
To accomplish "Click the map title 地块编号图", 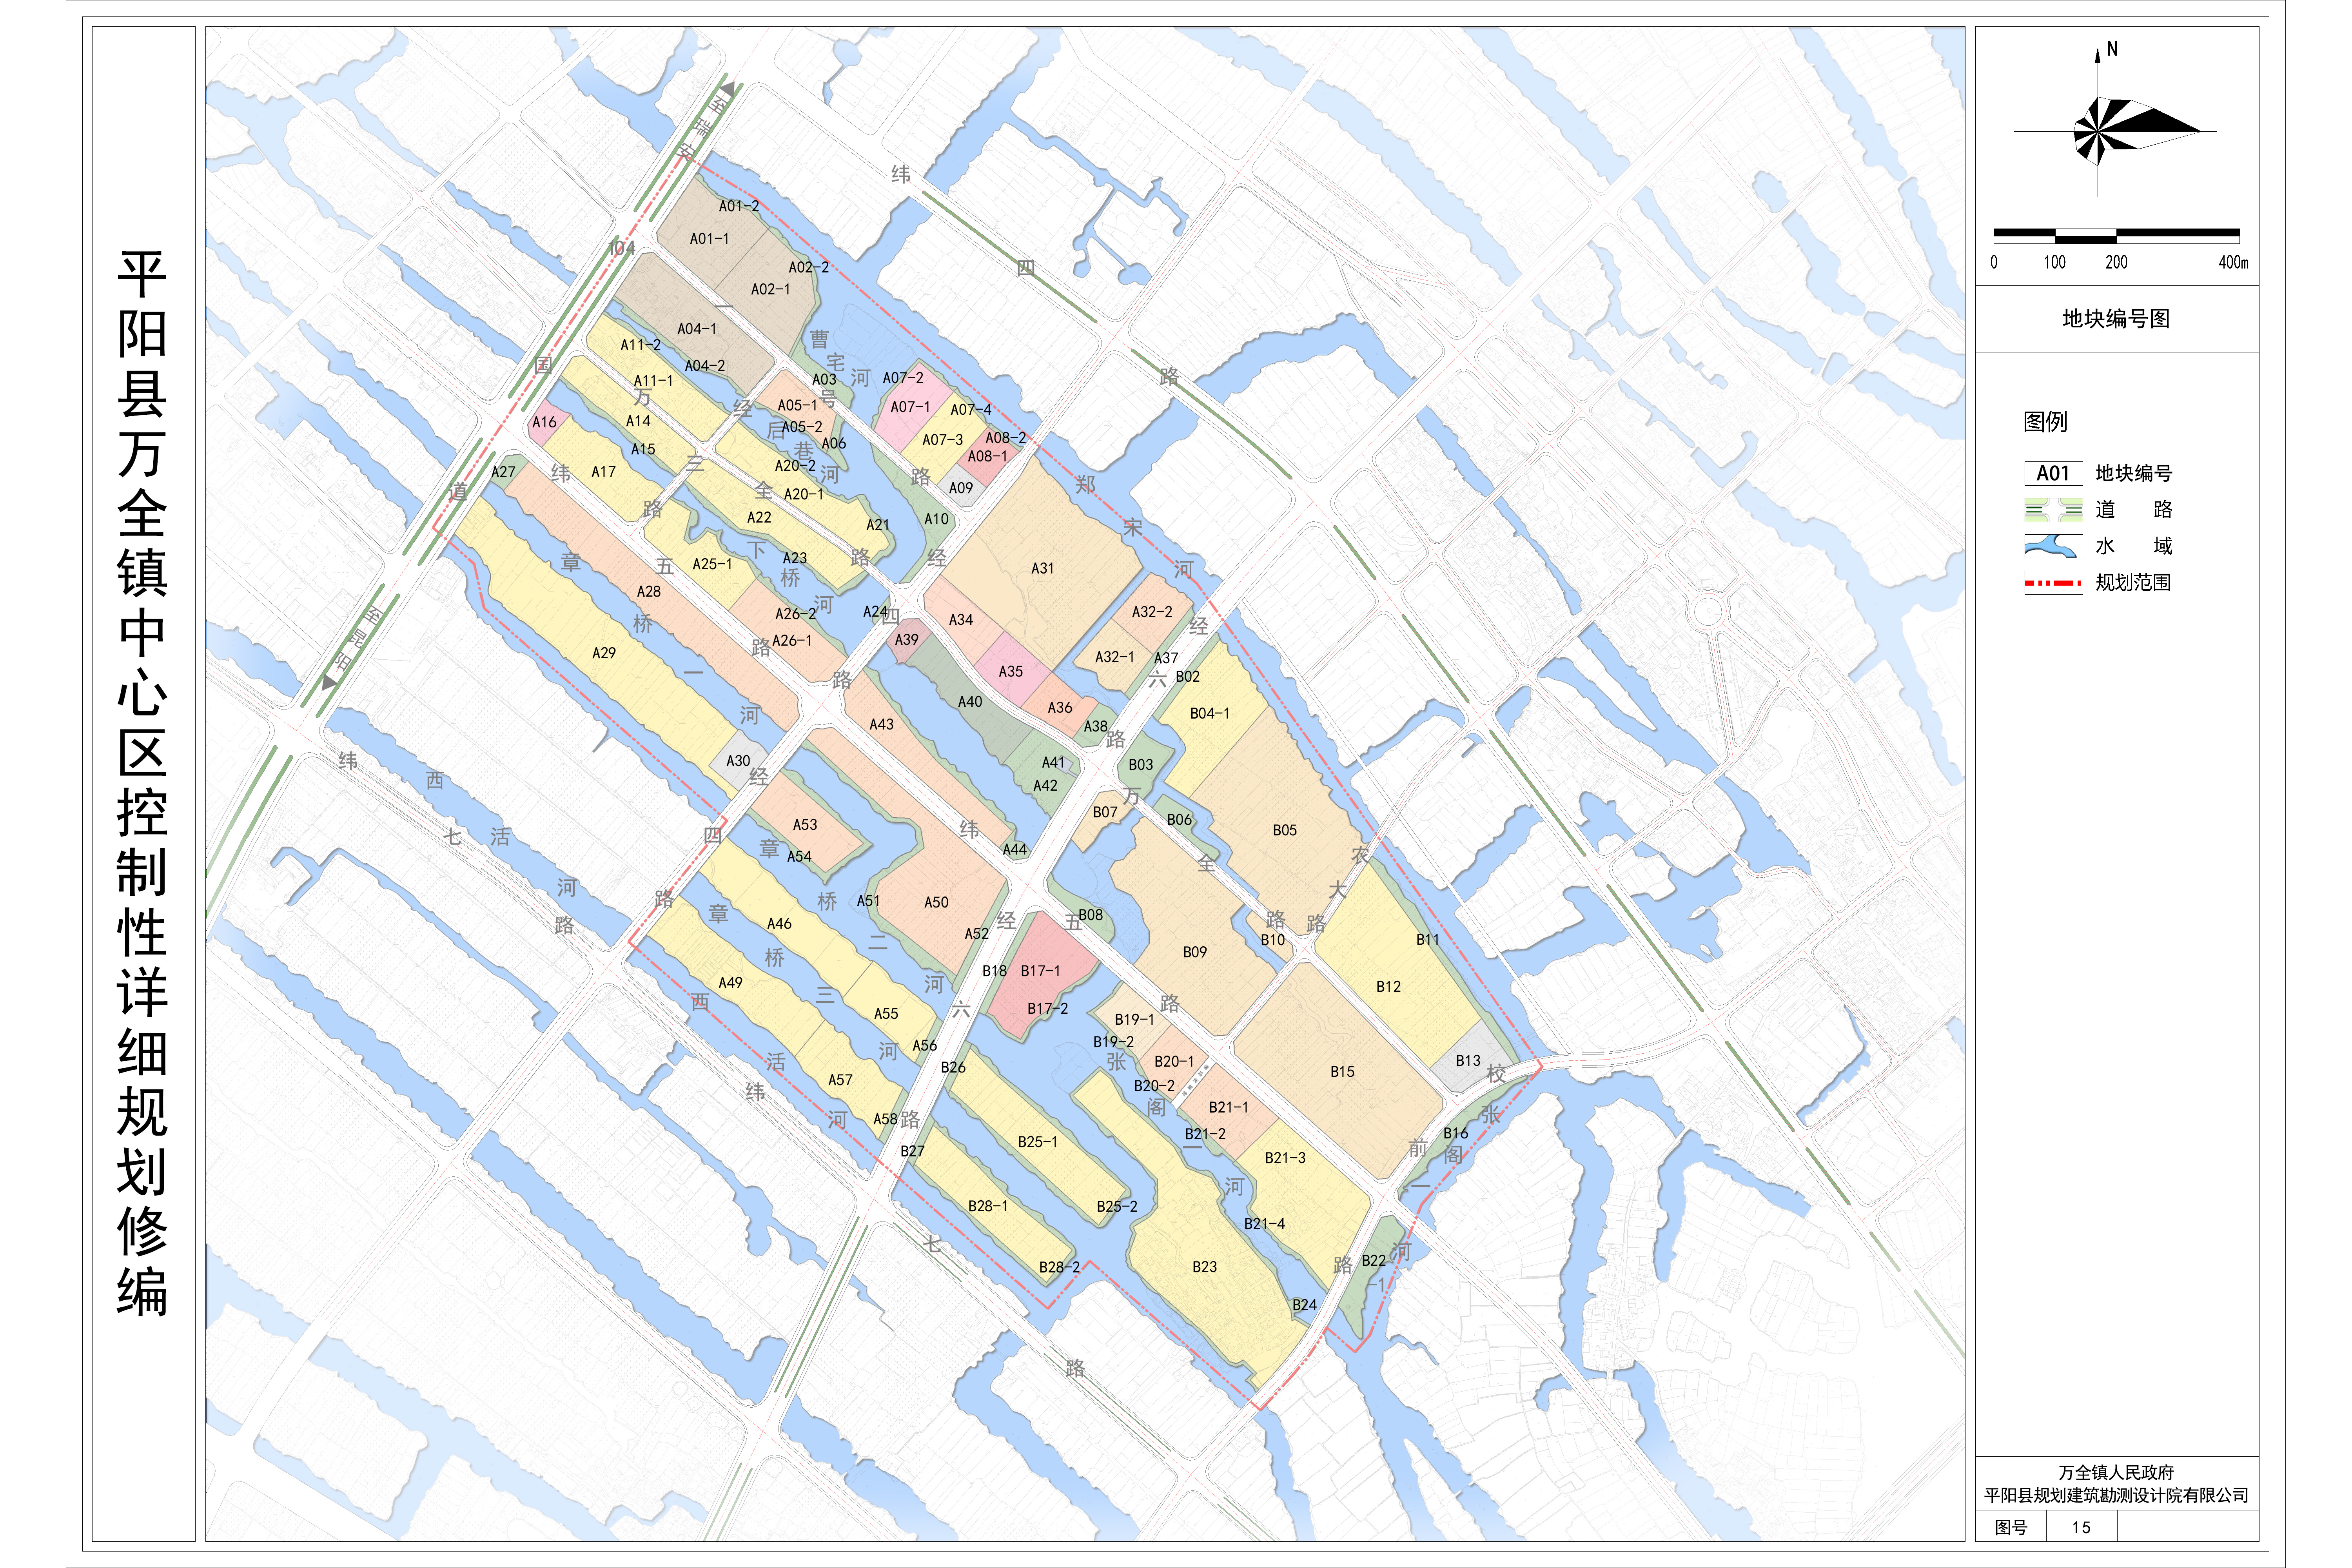I will 2116,319.
